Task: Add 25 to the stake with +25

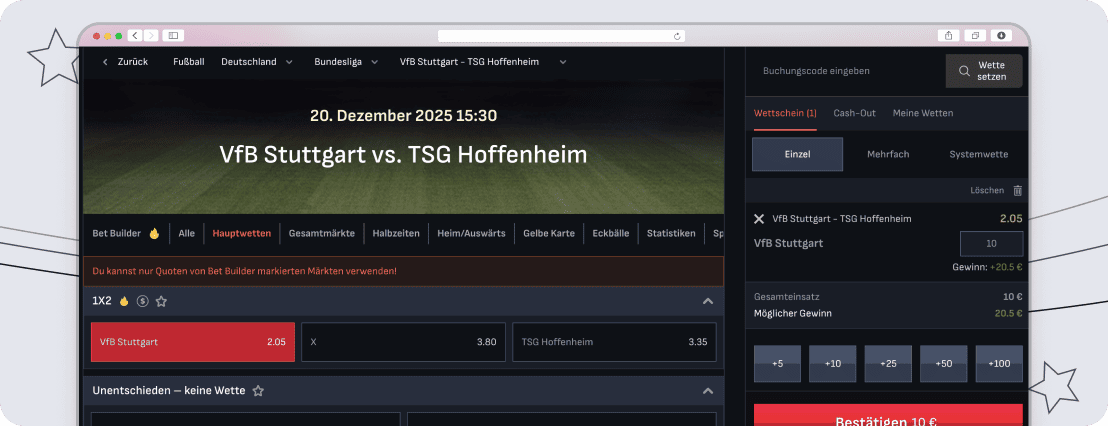Action: (888, 364)
